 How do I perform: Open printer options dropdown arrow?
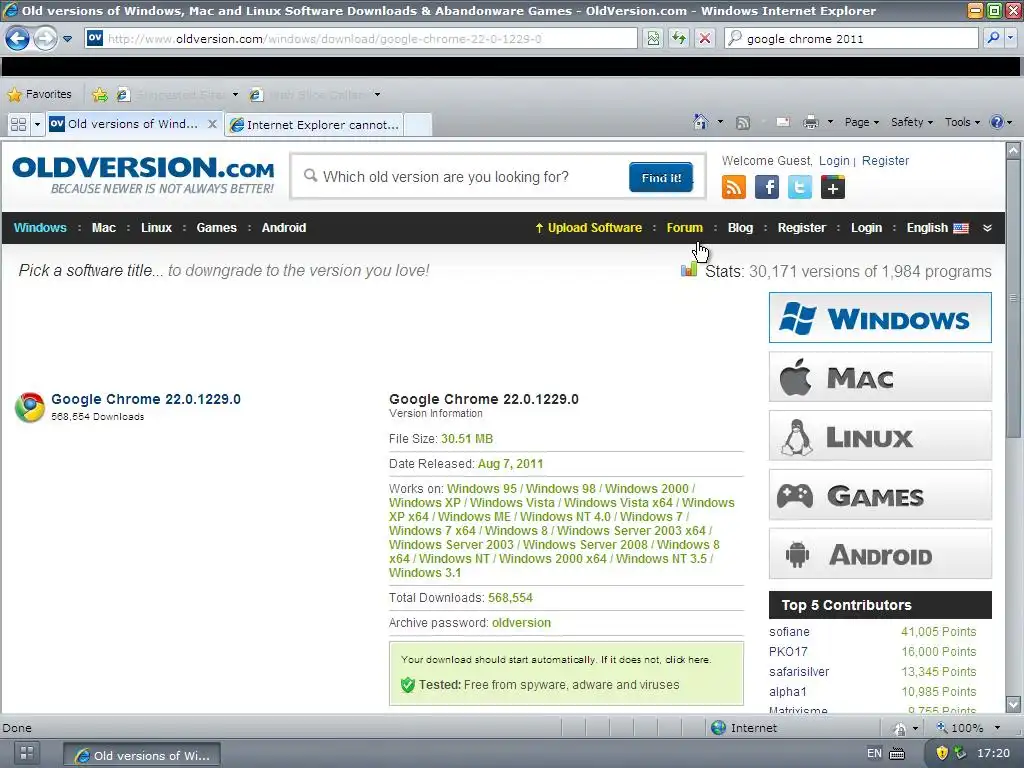click(x=830, y=122)
